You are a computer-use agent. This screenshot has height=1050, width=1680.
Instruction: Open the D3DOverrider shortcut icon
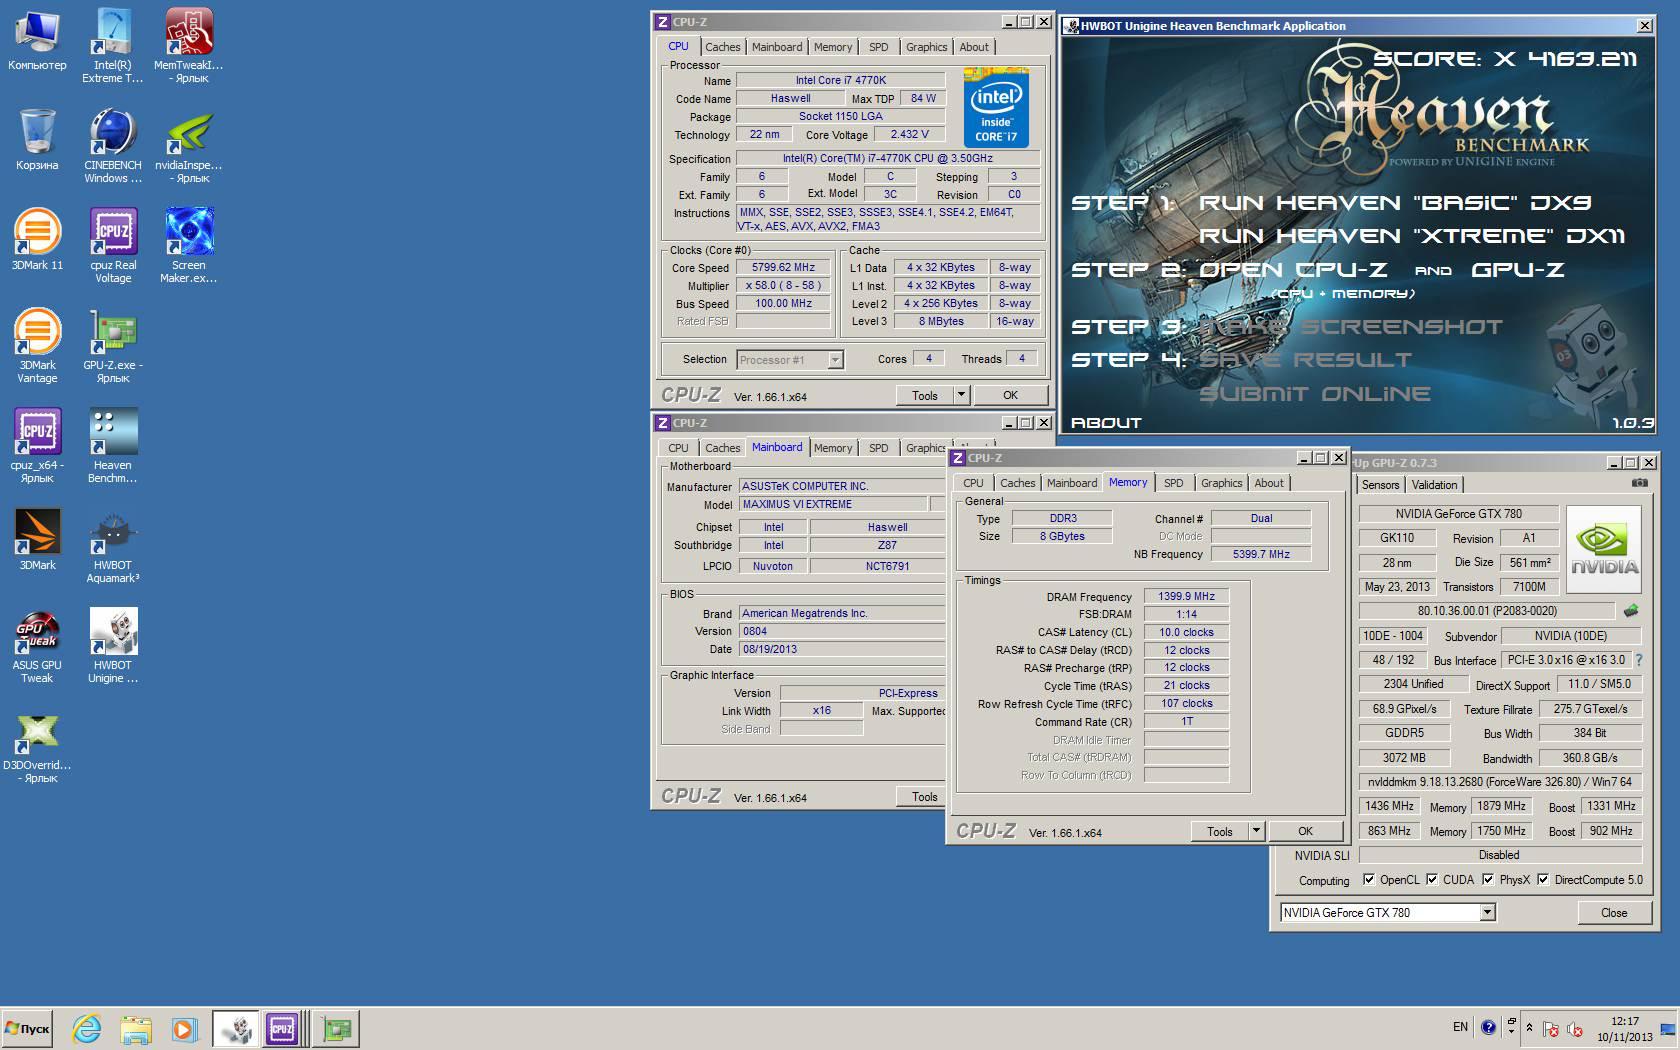pos(37,746)
